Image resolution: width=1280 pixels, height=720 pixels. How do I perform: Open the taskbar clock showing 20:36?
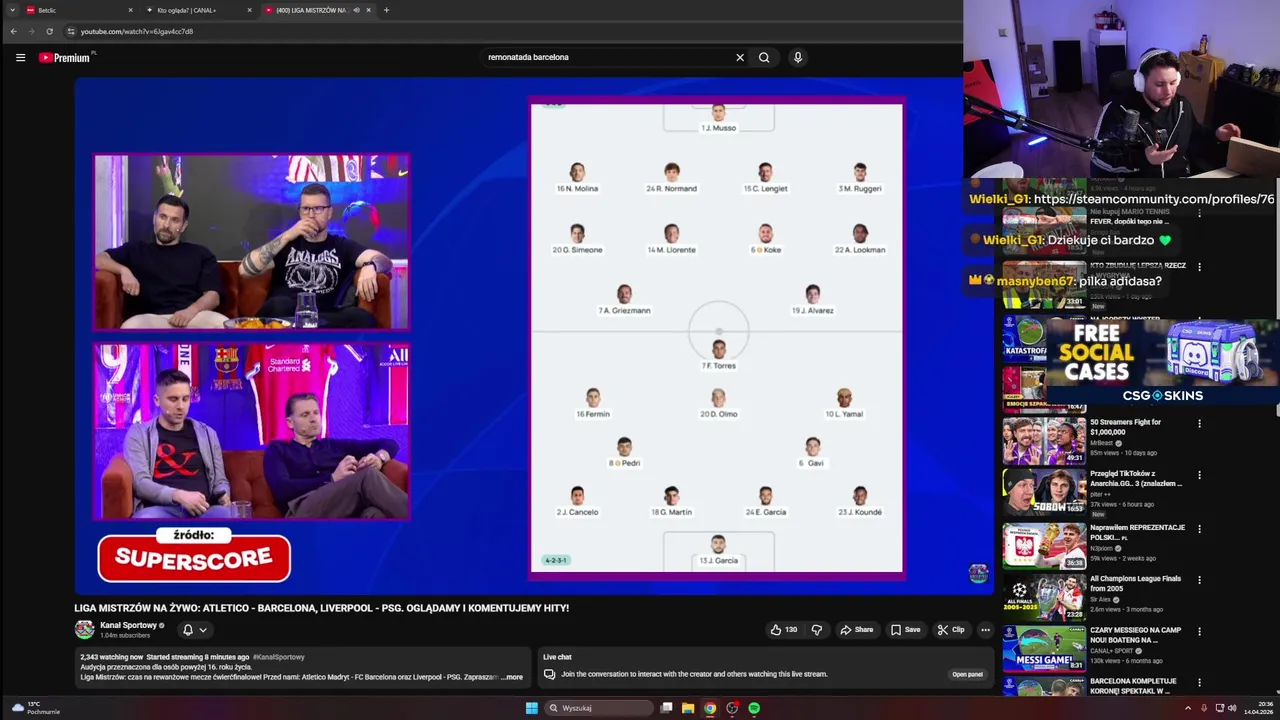tap(1258, 708)
